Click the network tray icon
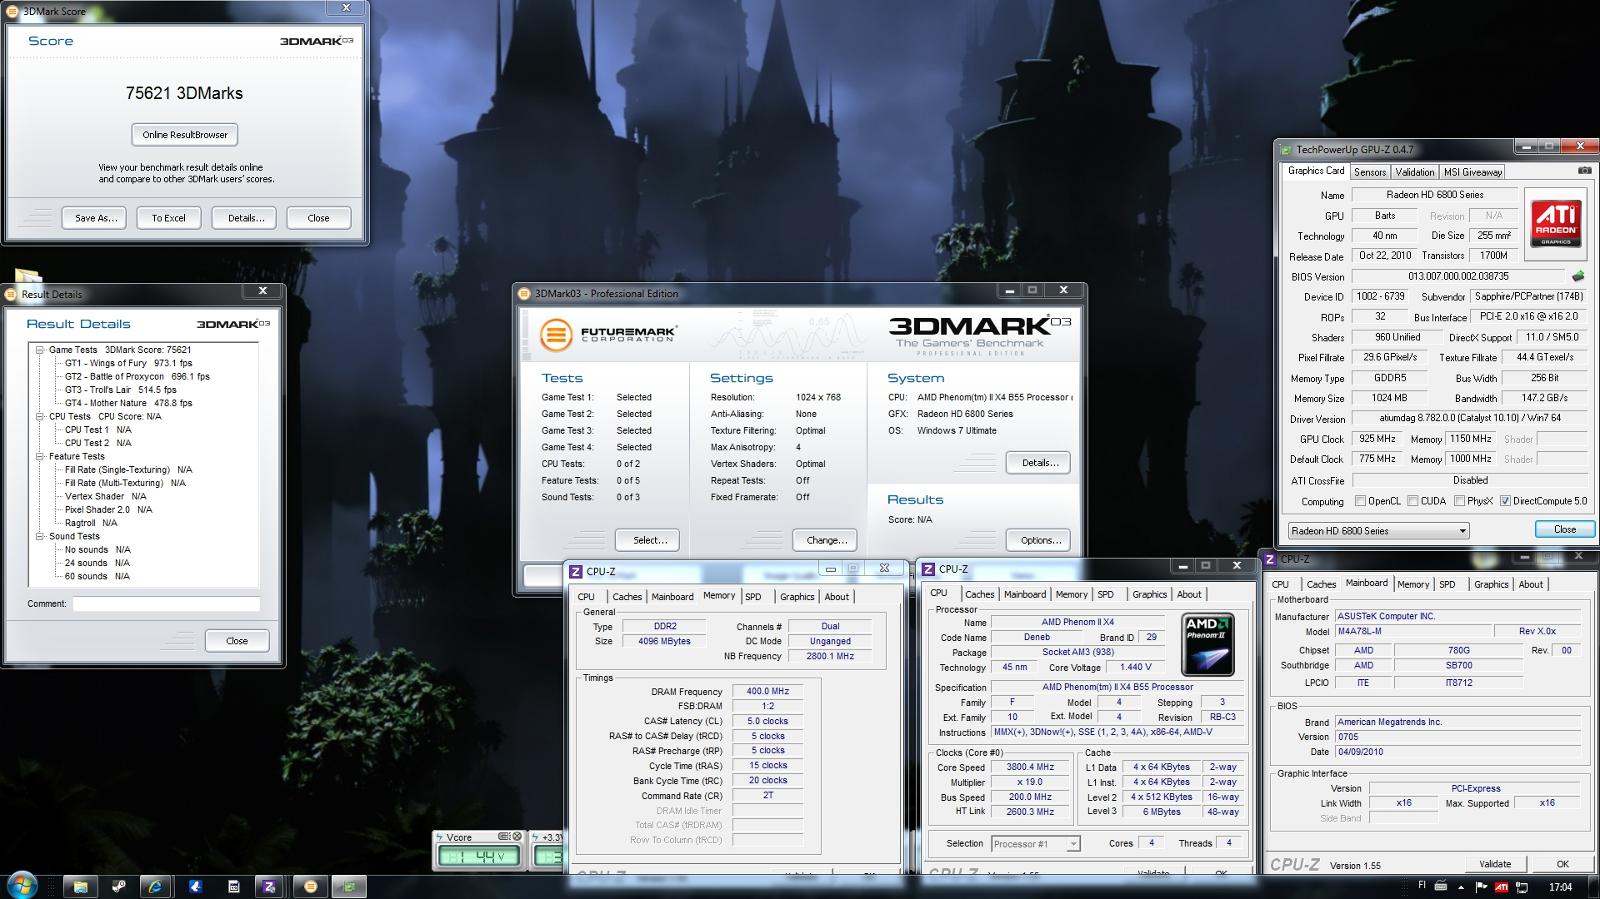The height and width of the screenshot is (899, 1600). [1522, 887]
